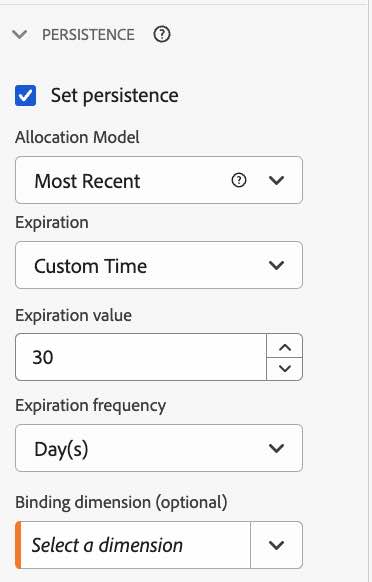Click the Expiration frequency dropdown arrow

pyautogui.click(x=277, y=448)
